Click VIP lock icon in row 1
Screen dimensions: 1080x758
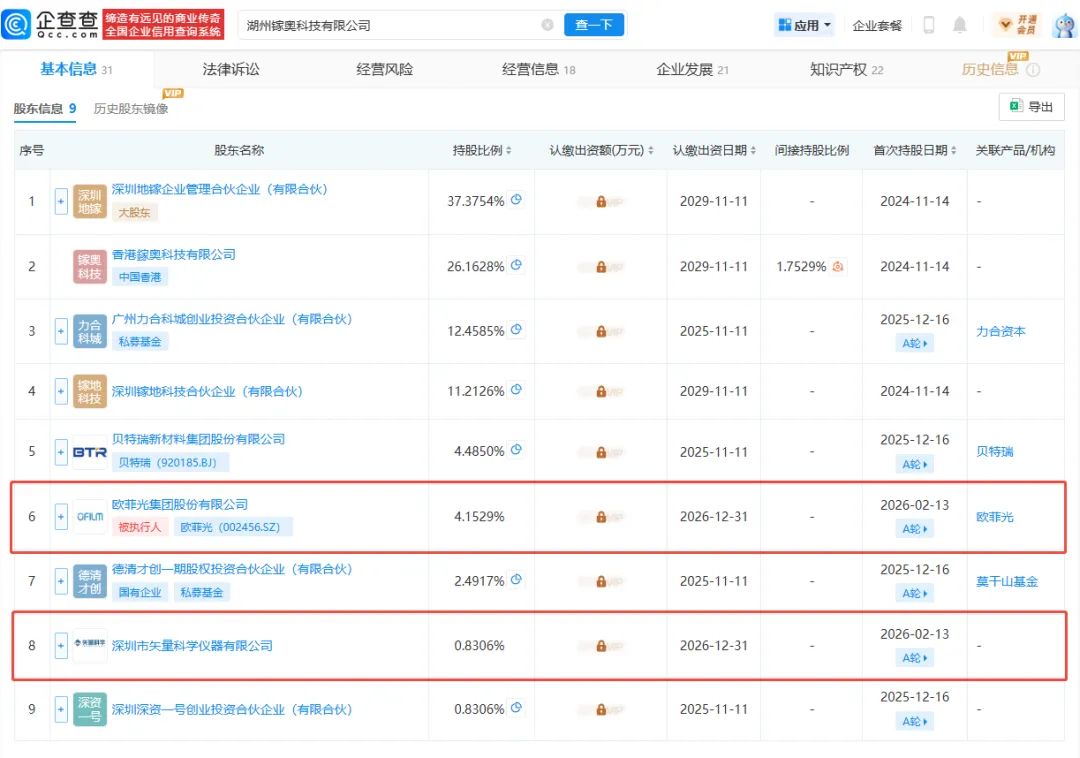[601, 202]
